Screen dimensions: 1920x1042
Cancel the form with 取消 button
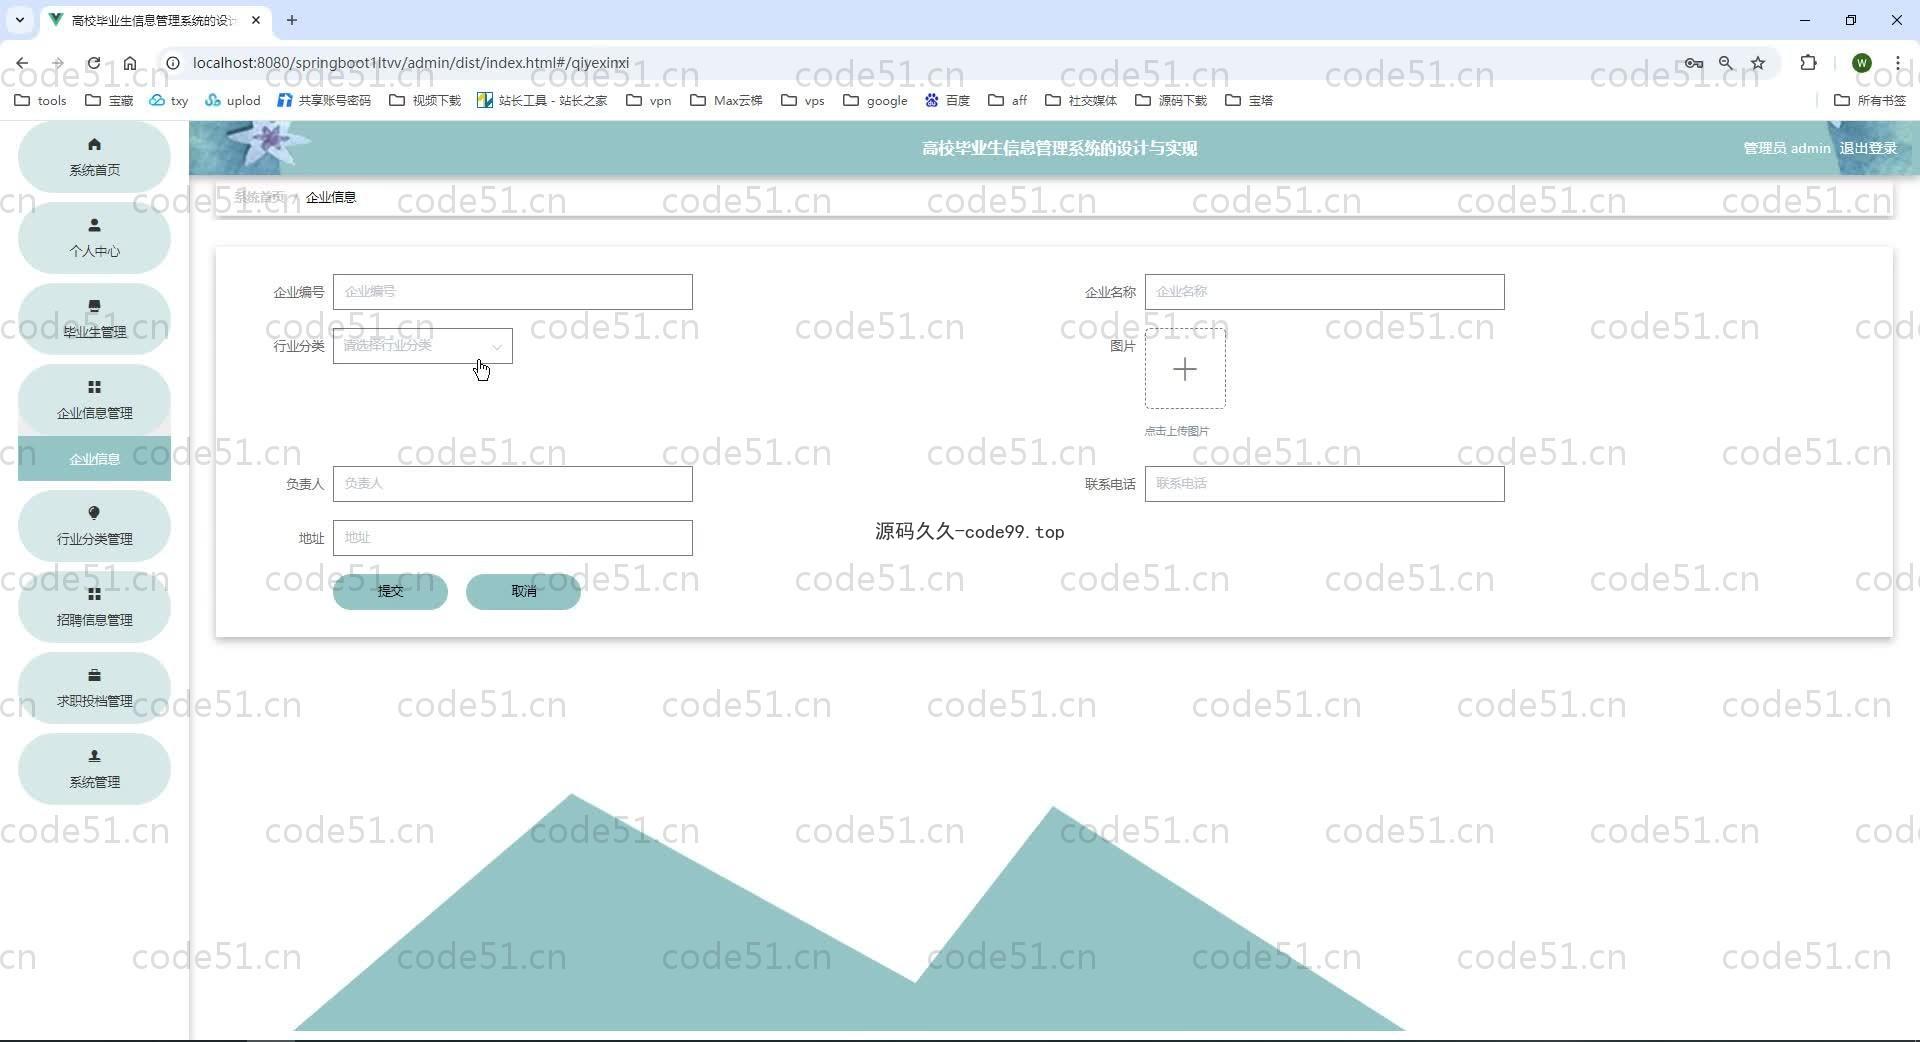click(x=523, y=591)
